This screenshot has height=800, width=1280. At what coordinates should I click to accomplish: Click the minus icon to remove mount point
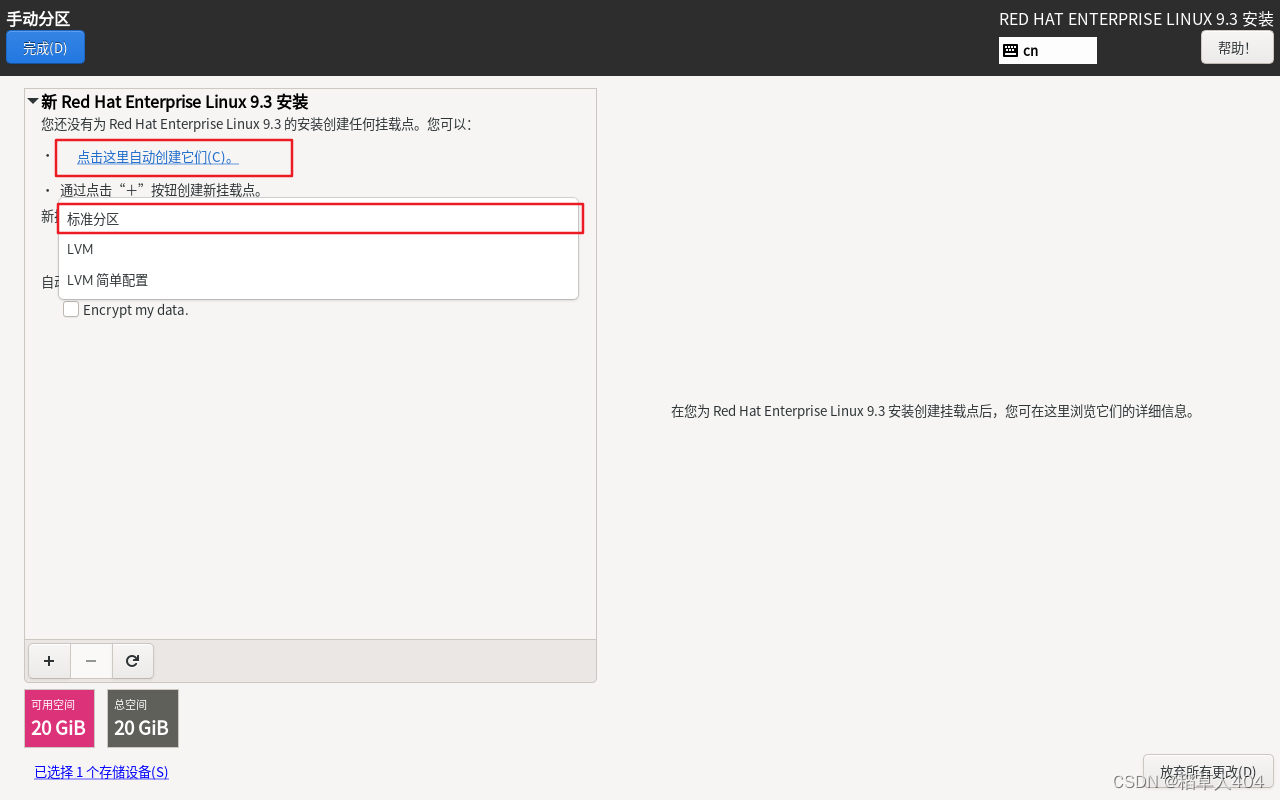91,661
